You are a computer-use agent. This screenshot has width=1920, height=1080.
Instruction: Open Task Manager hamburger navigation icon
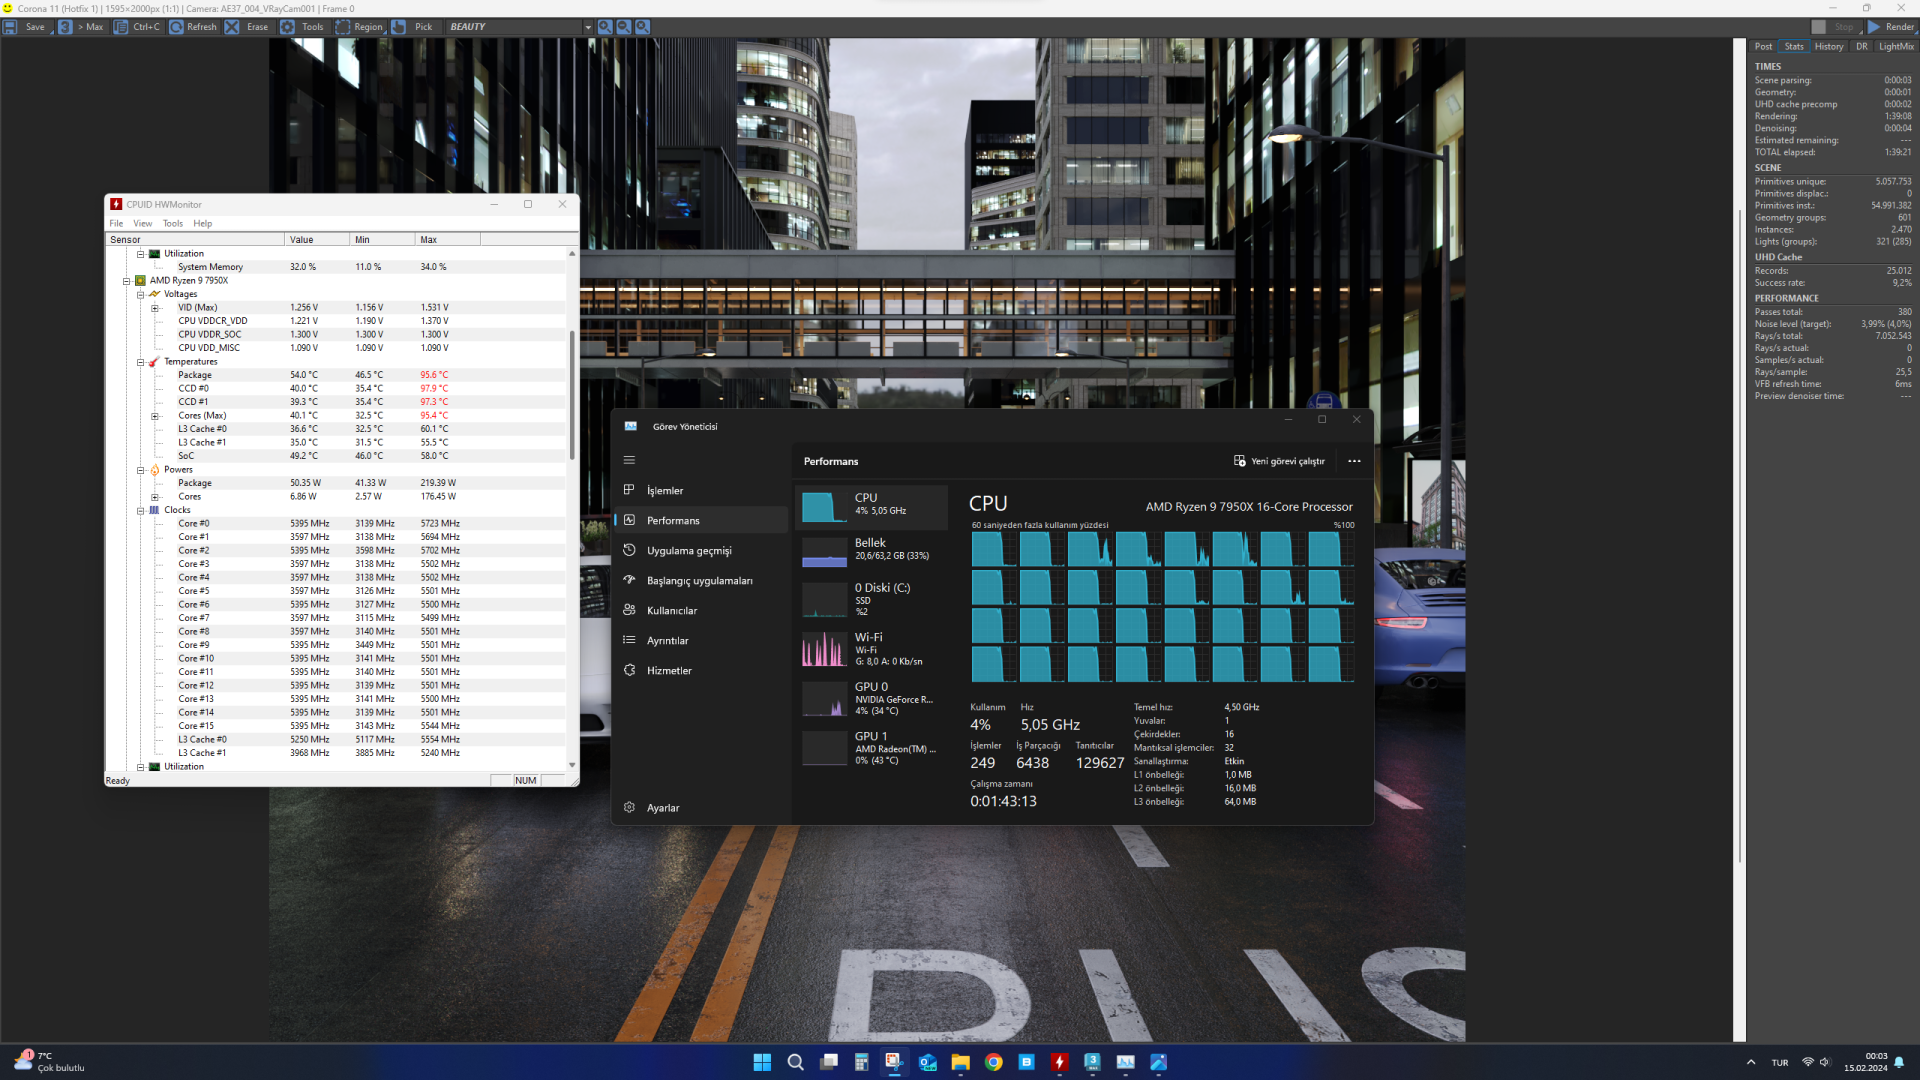click(629, 460)
